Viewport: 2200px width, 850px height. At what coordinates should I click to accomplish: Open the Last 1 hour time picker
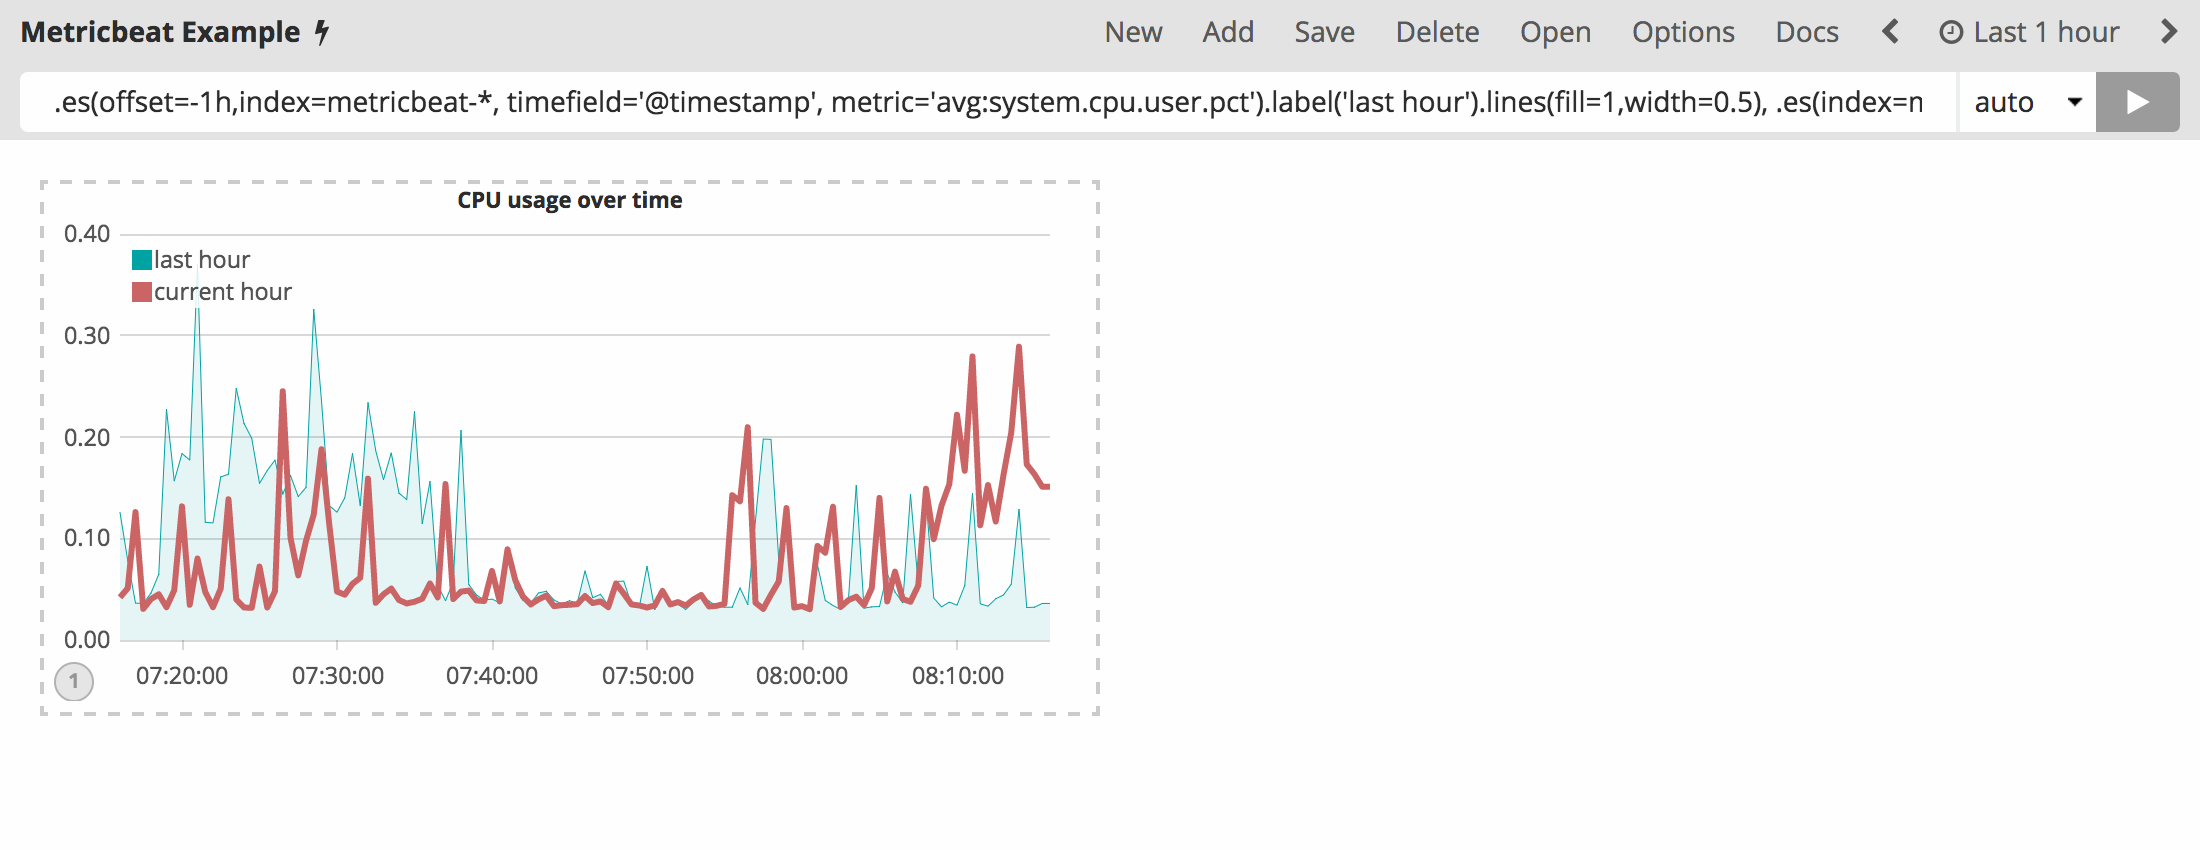[x=2045, y=32]
